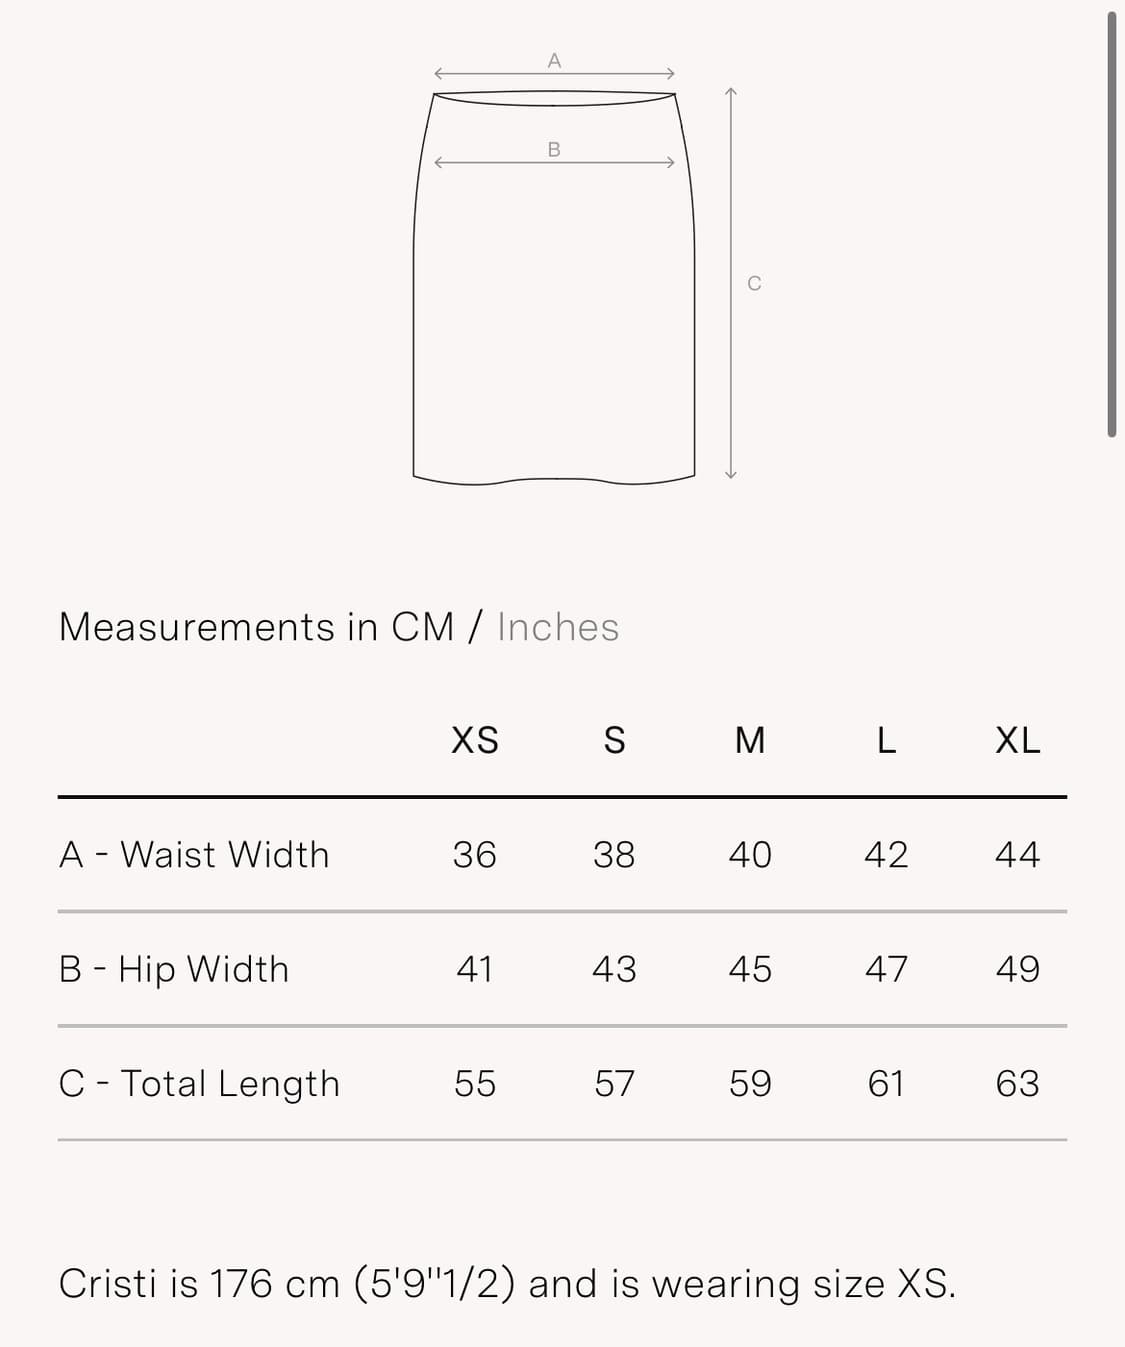The height and width of the screenshot is (1347, 1125).
Task: Click the B - Hip Width row label
Action: pyautogui.click(x=174, y=969)
